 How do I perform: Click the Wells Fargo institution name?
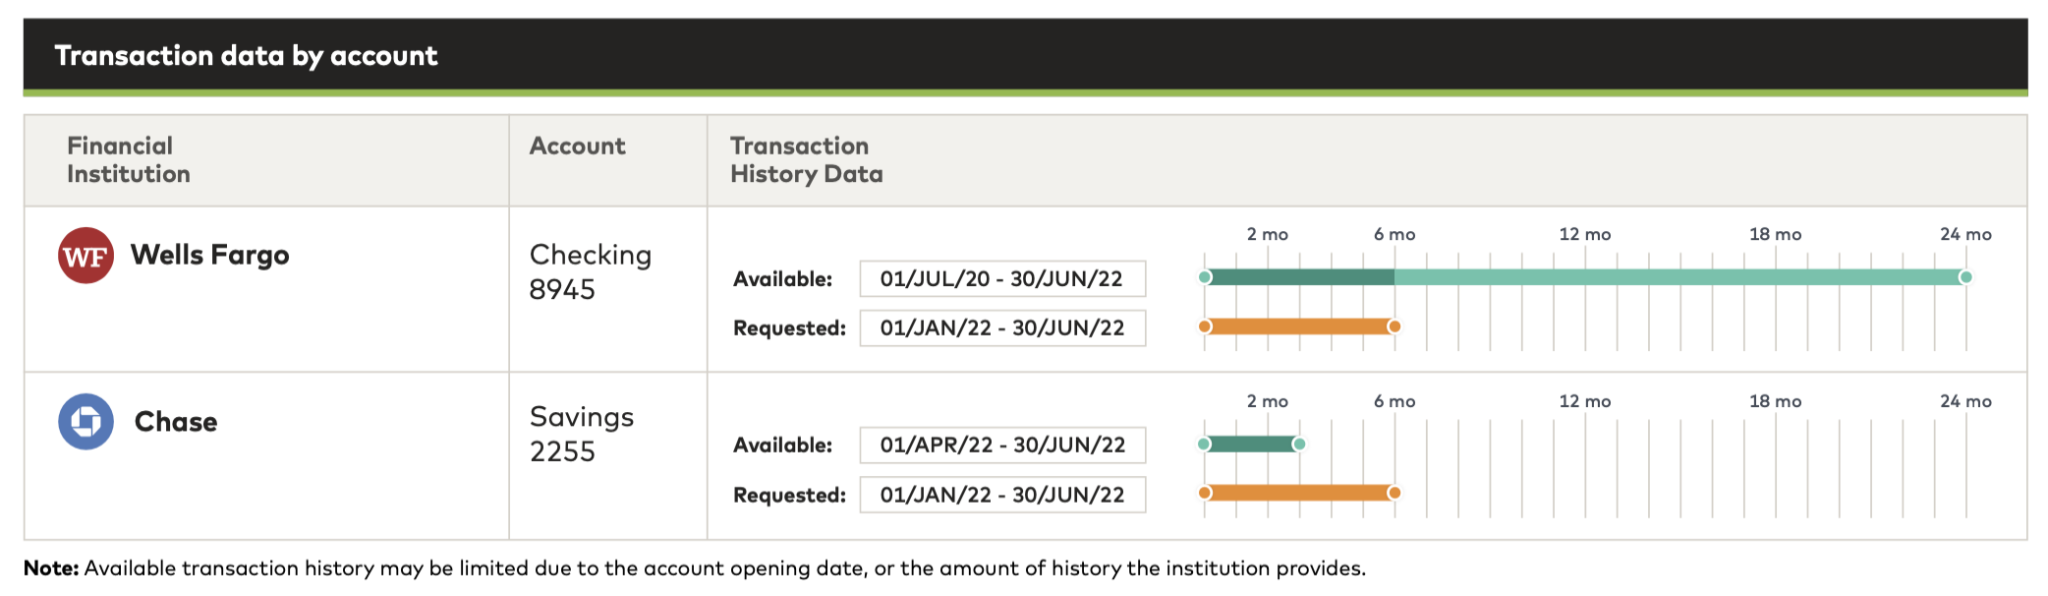click(x=210, y=256)
